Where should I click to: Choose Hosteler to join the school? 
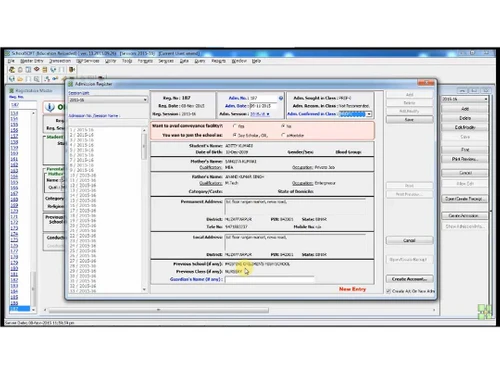tap(283, 135)
